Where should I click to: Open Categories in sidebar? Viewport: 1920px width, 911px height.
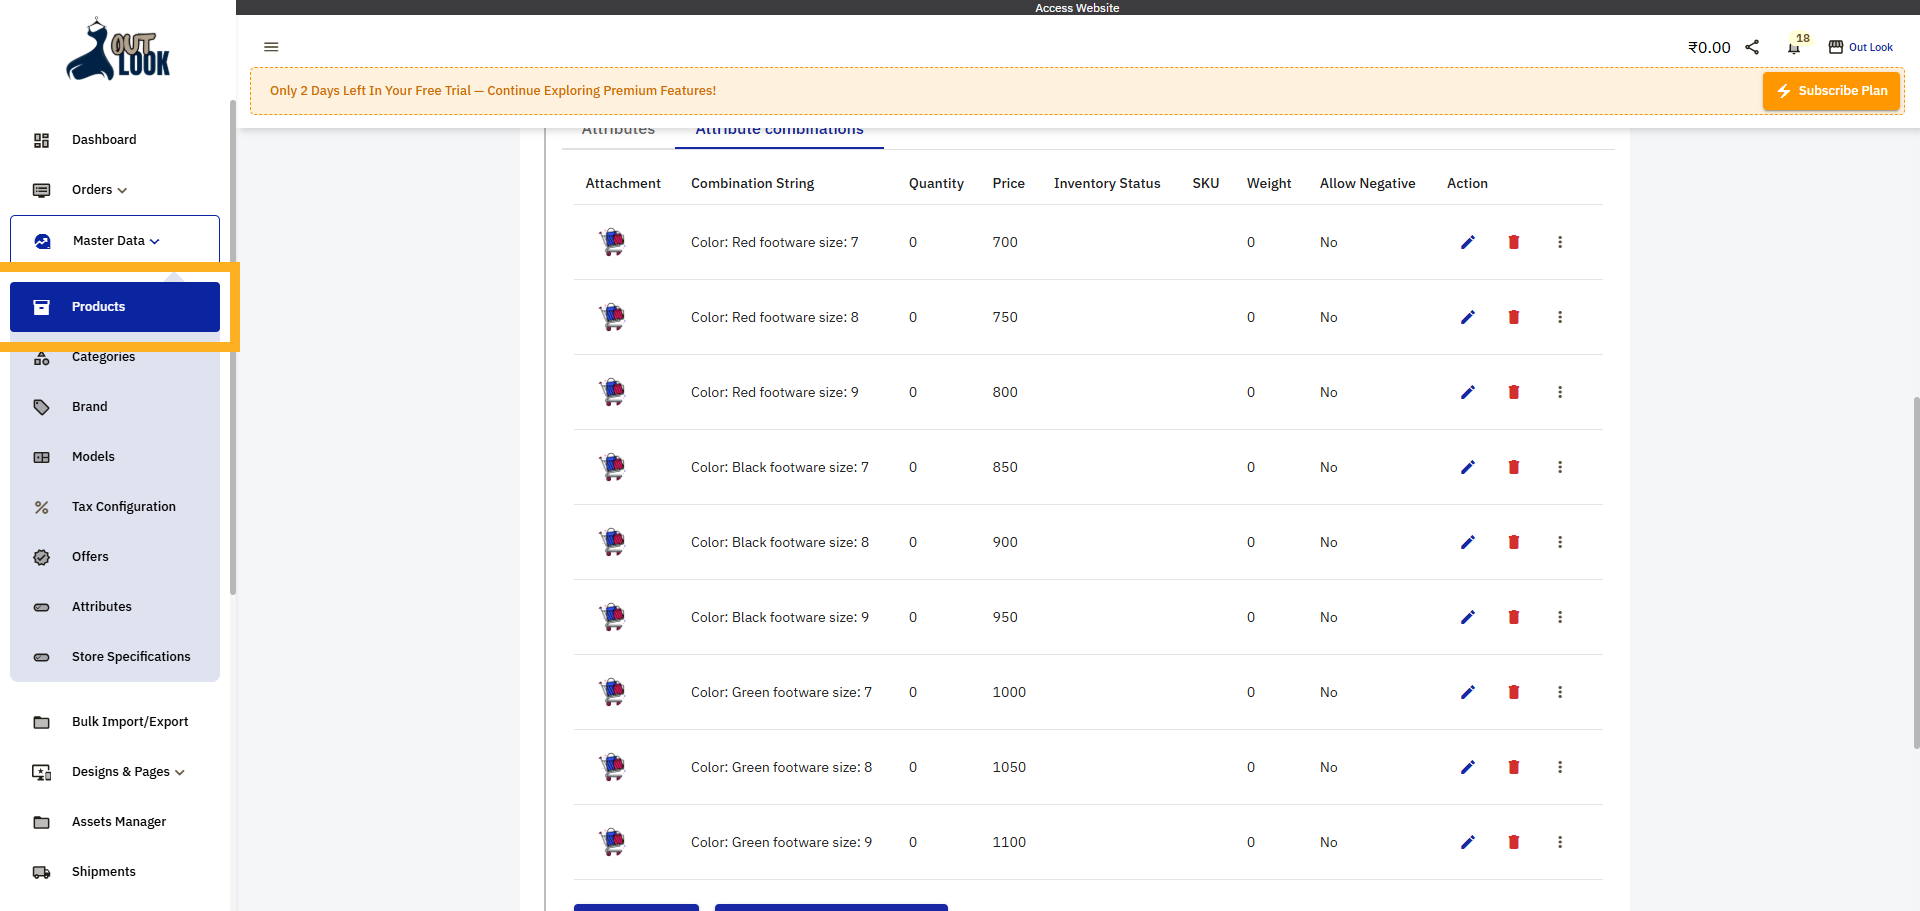tap(103, 358)
